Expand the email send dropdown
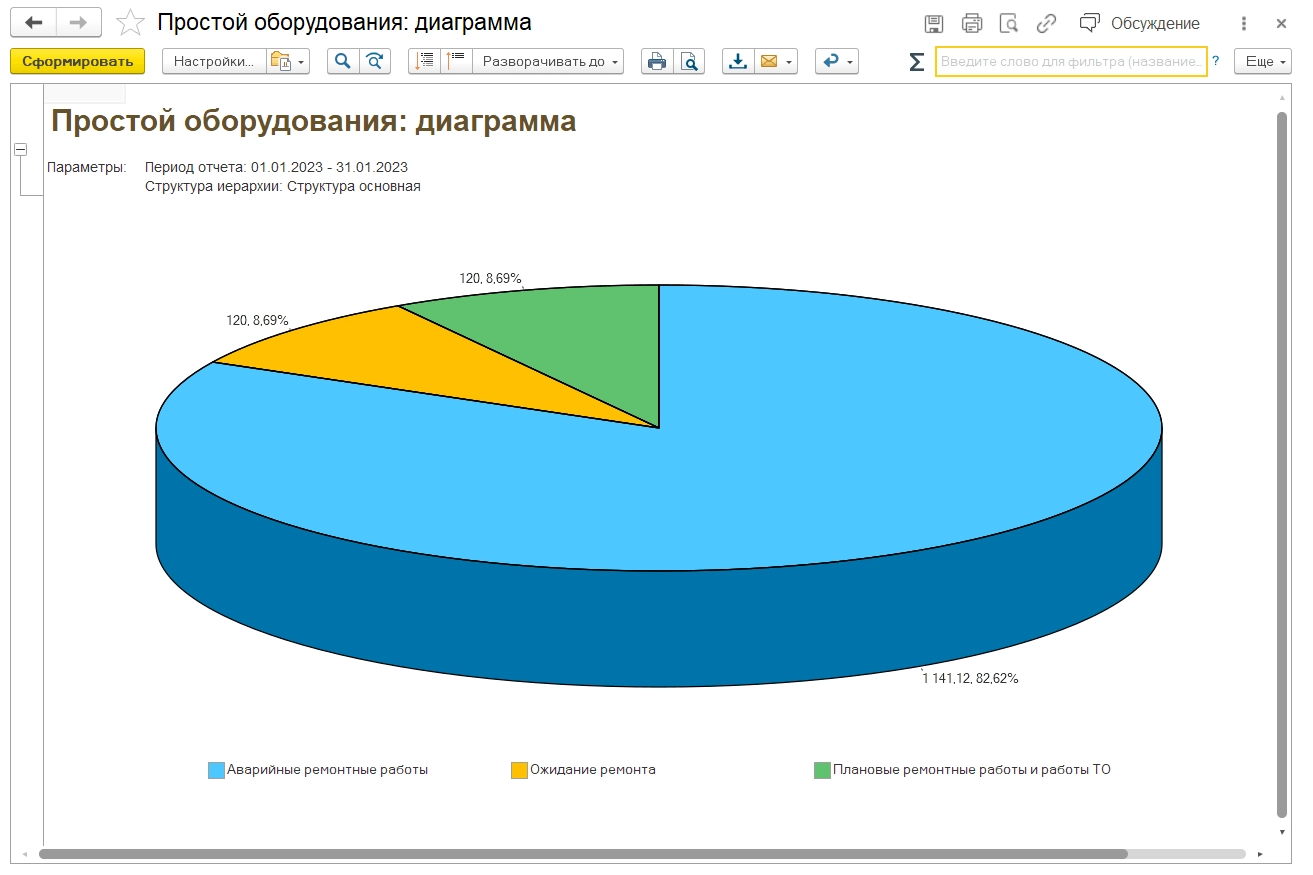The width and height of the screenshot is (1313, 875). tap(791, 62)
